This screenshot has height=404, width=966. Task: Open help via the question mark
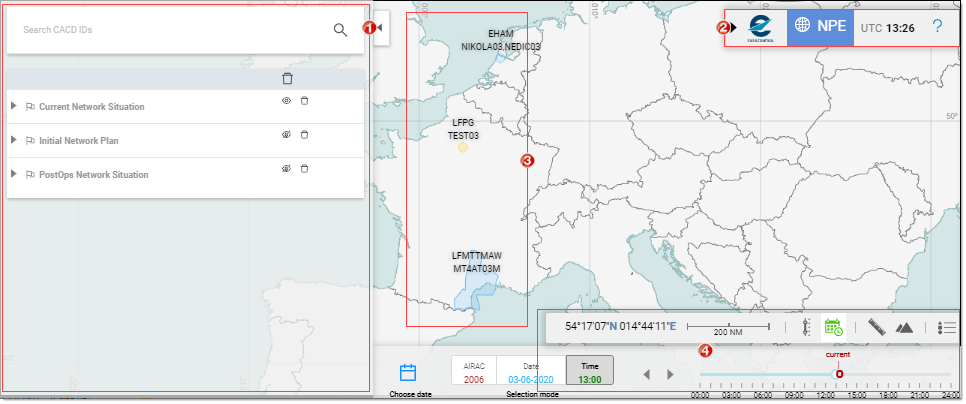[937, 27]
